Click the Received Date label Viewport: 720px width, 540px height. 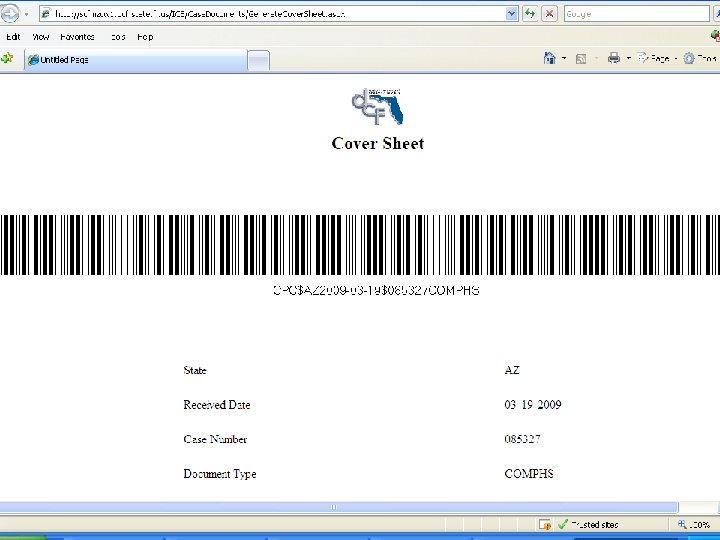pos(217,405)
